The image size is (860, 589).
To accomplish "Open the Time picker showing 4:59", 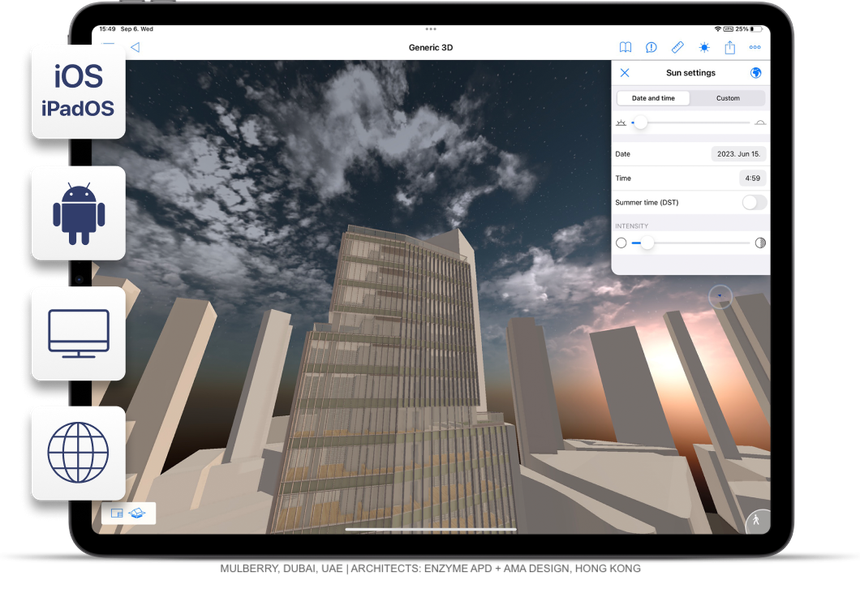I will tap(752, 178).
